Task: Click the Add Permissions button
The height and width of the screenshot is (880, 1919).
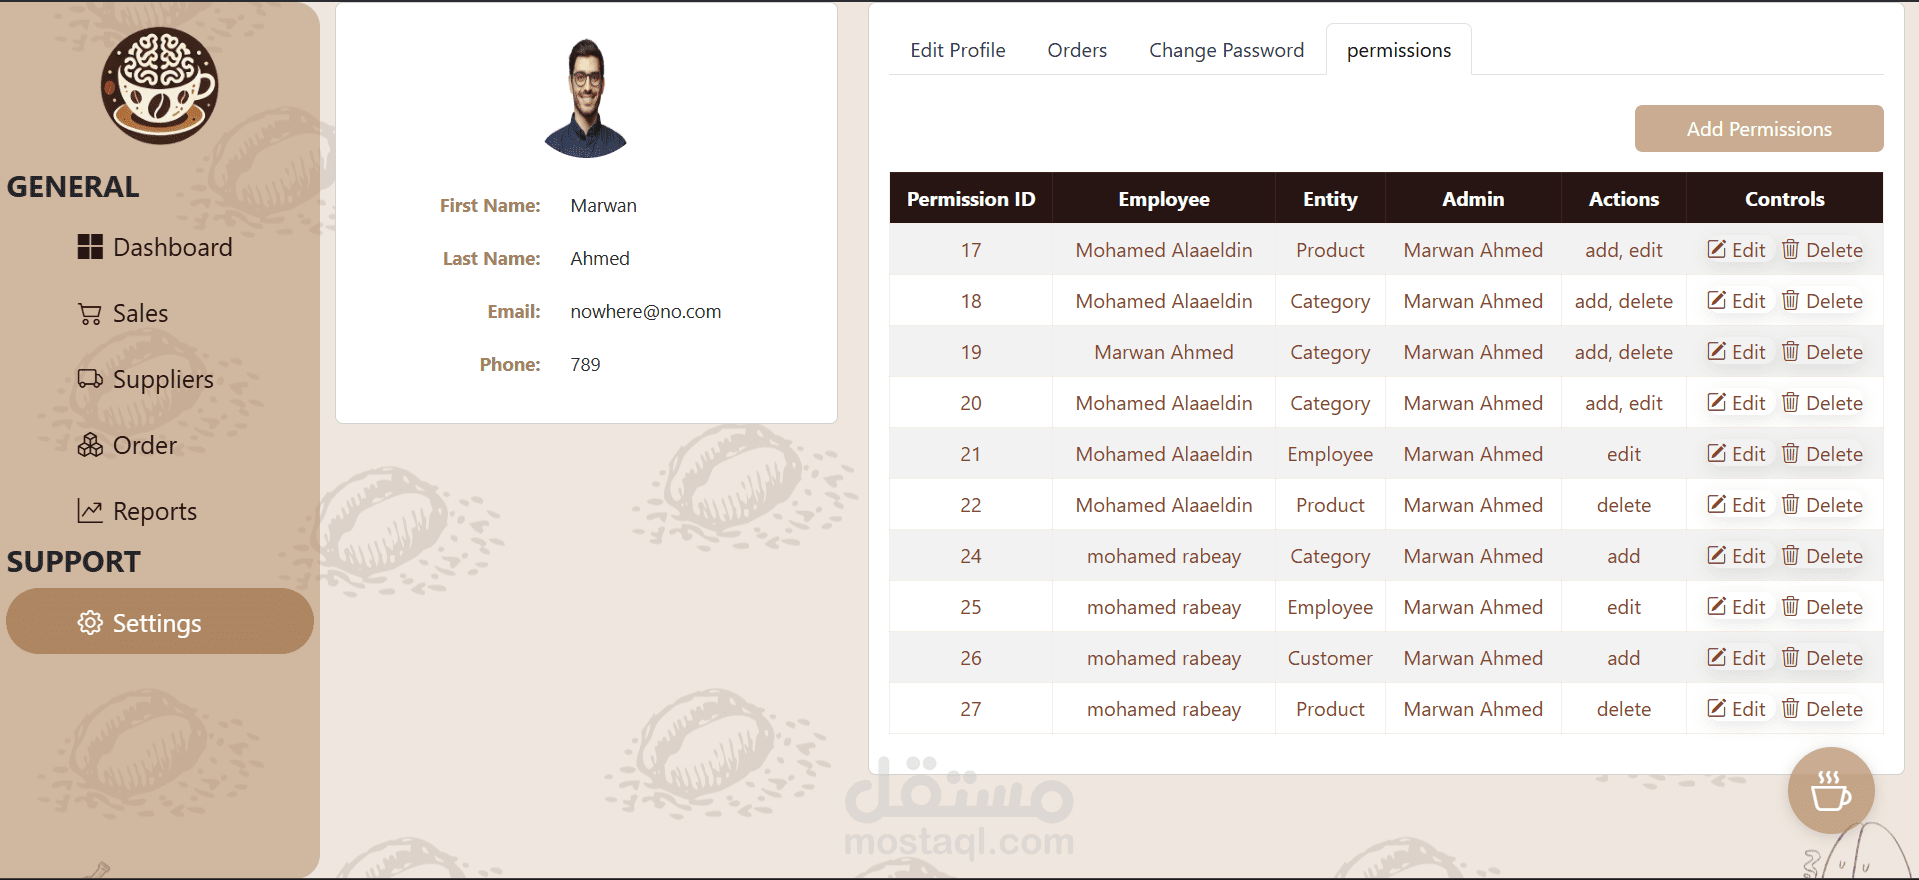Action: (1759, 129)
